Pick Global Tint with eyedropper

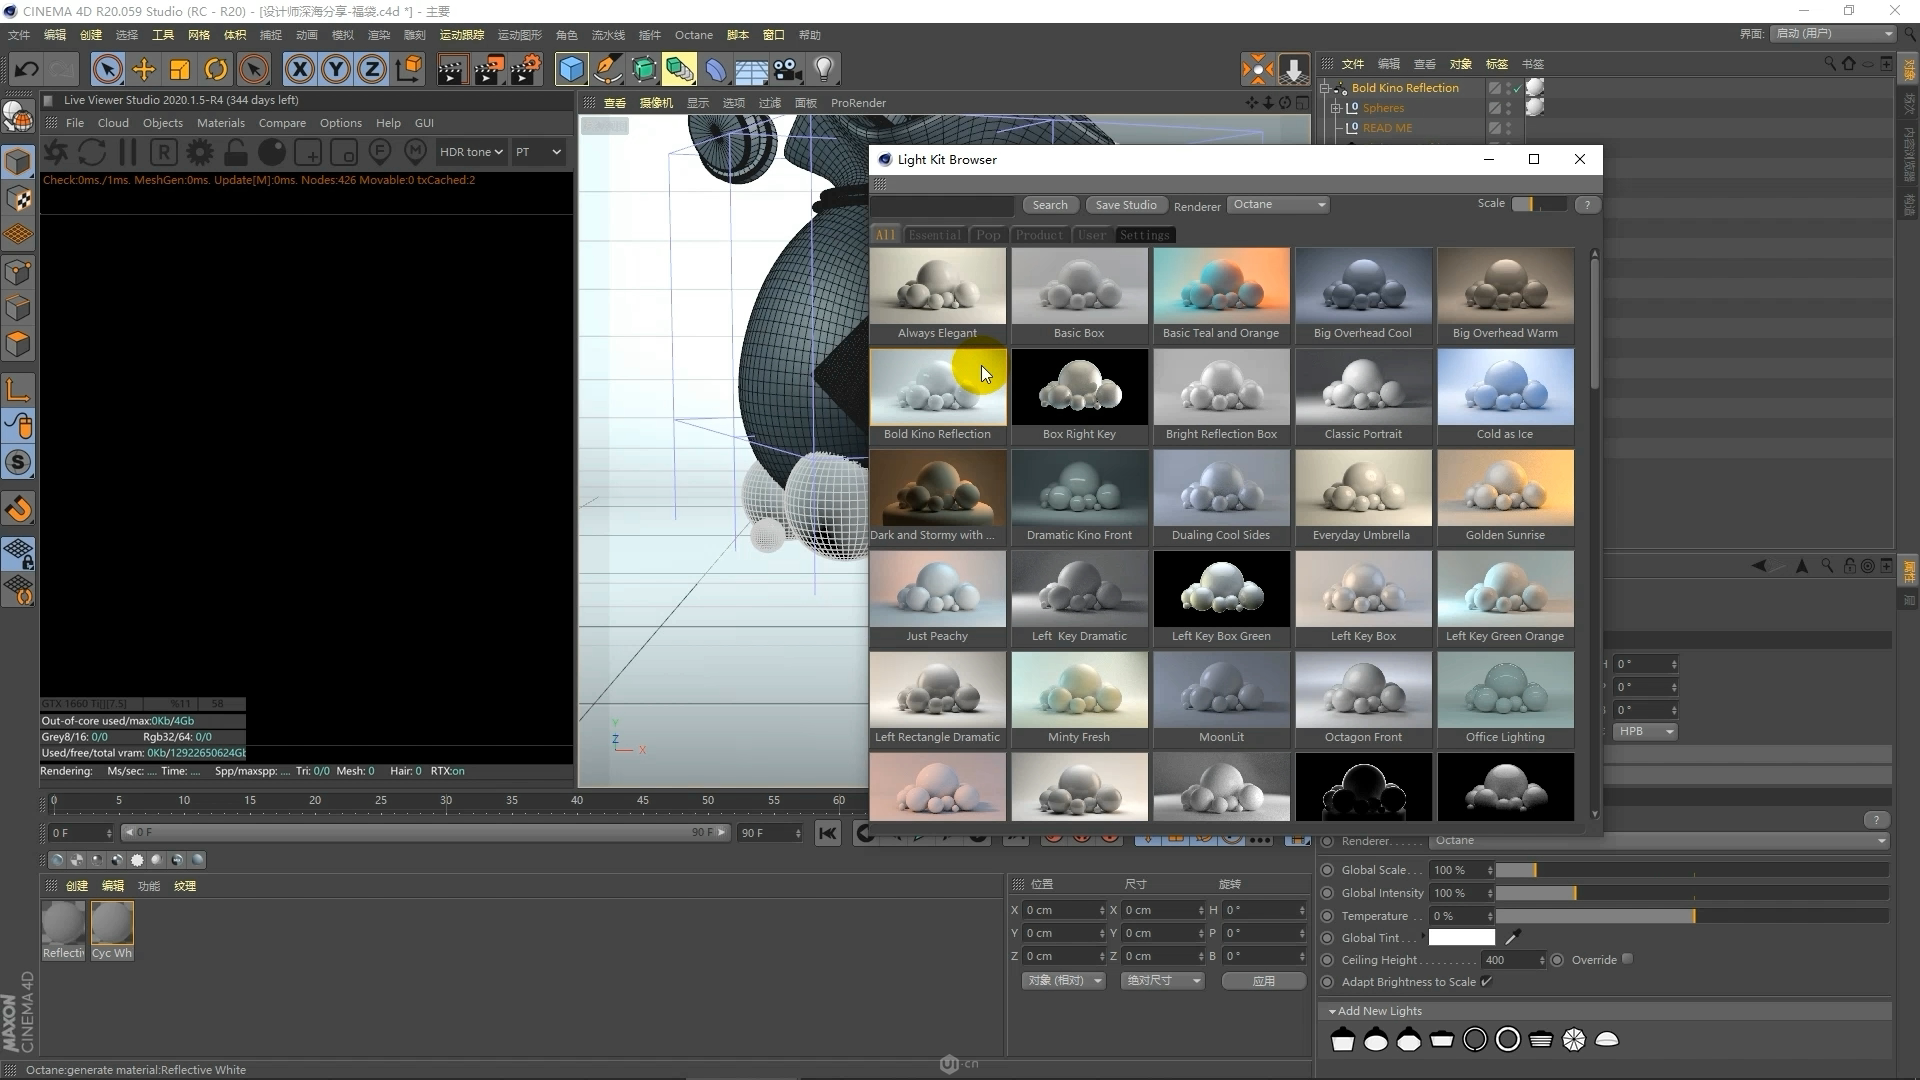[1513, 937]
